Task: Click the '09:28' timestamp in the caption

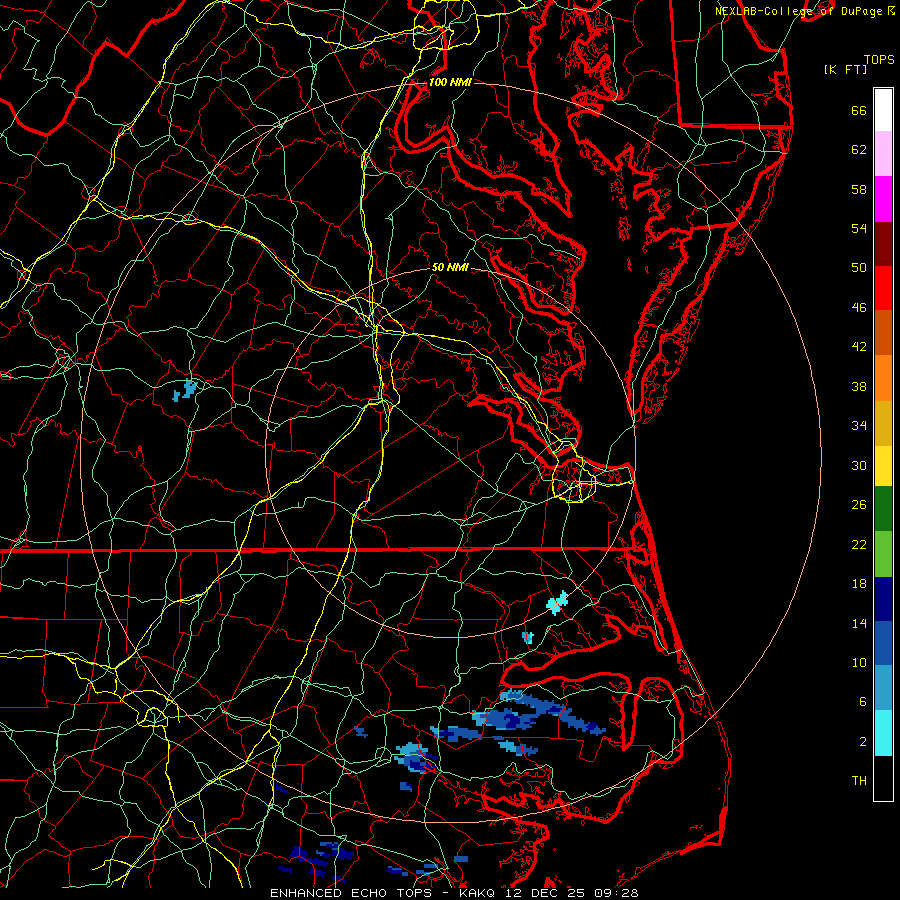Action: pyautogui.click(x=616, y=893)
